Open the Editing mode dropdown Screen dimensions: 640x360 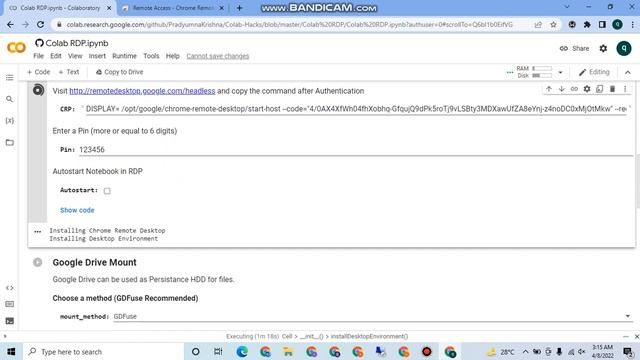[594, 72]
